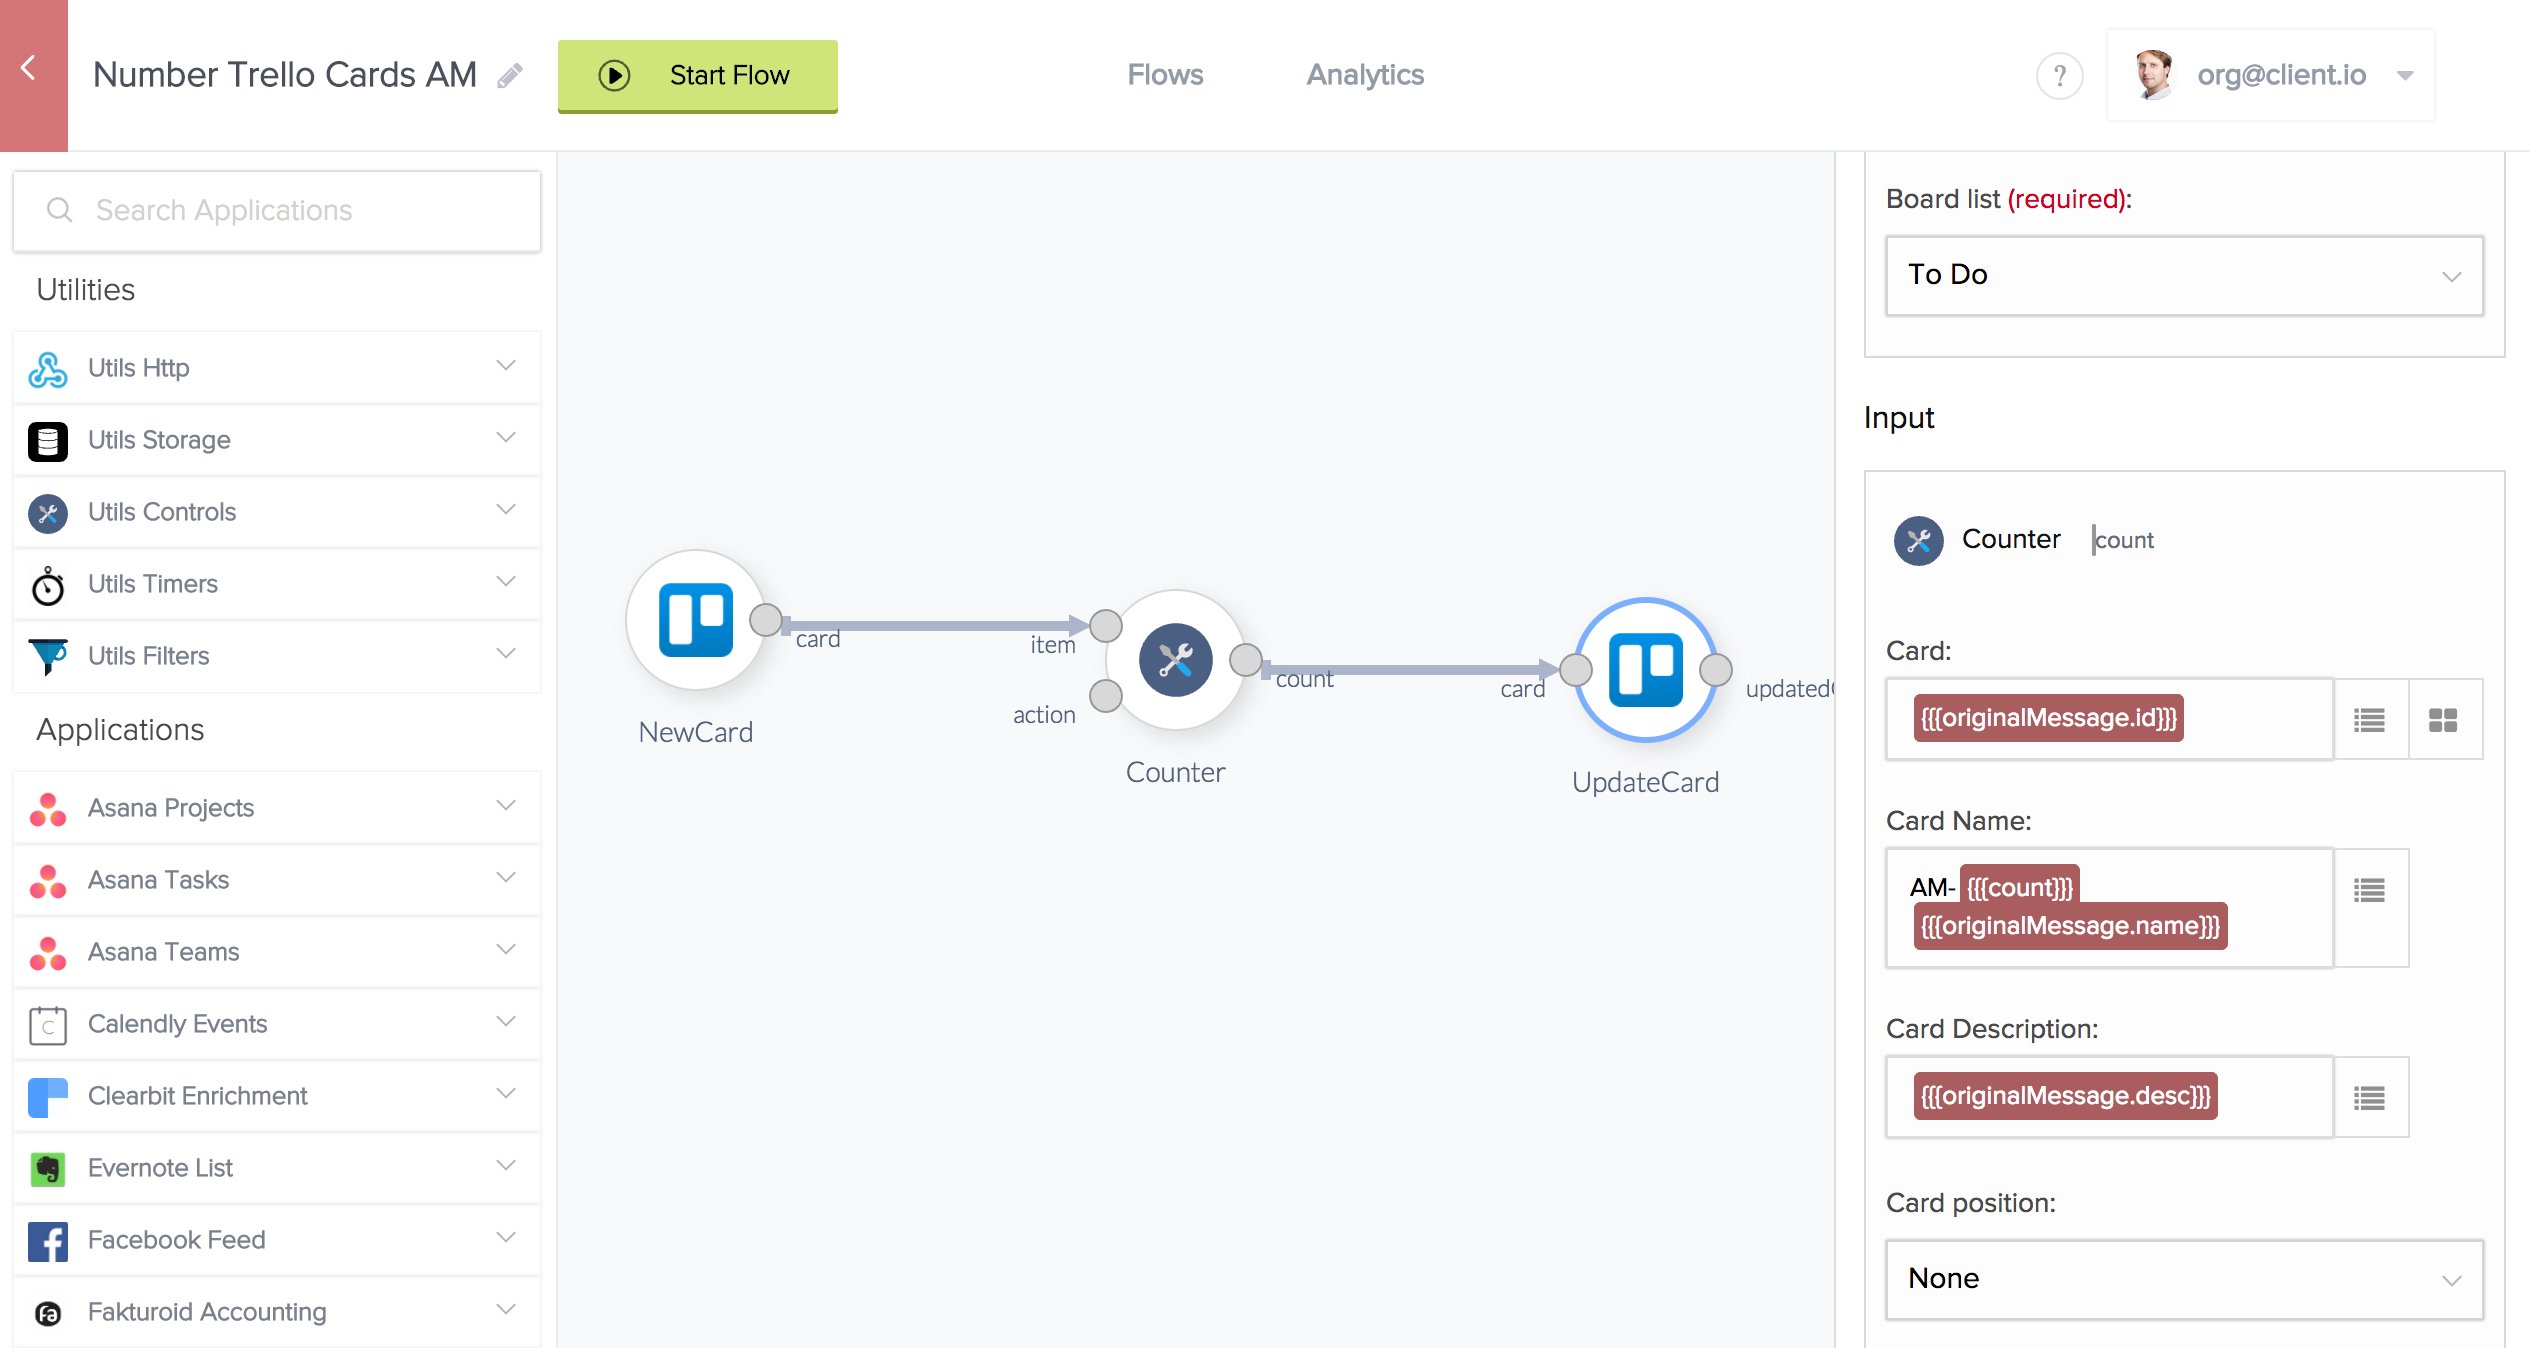This screenshot has height=1348, width=2530.
Task: Click the Fakturoid Accounting icon
Action: 48,1313
